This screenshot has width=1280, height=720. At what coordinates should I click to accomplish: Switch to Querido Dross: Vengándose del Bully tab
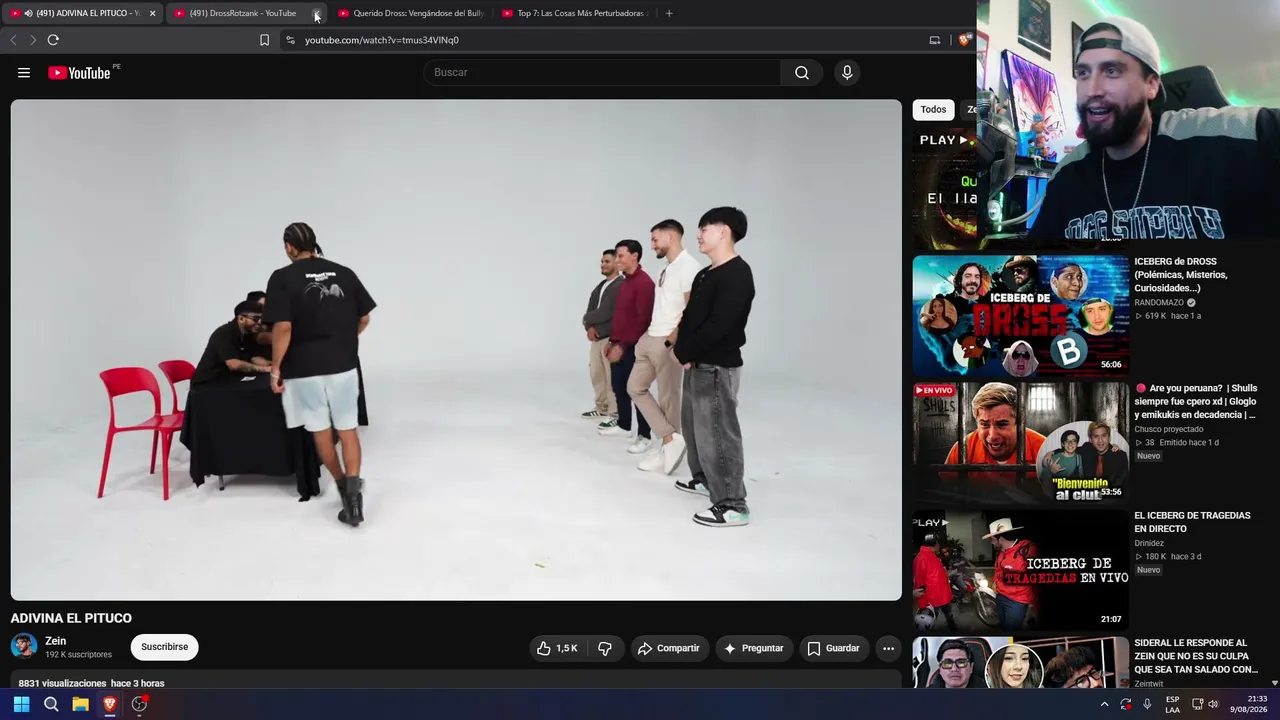410,13
